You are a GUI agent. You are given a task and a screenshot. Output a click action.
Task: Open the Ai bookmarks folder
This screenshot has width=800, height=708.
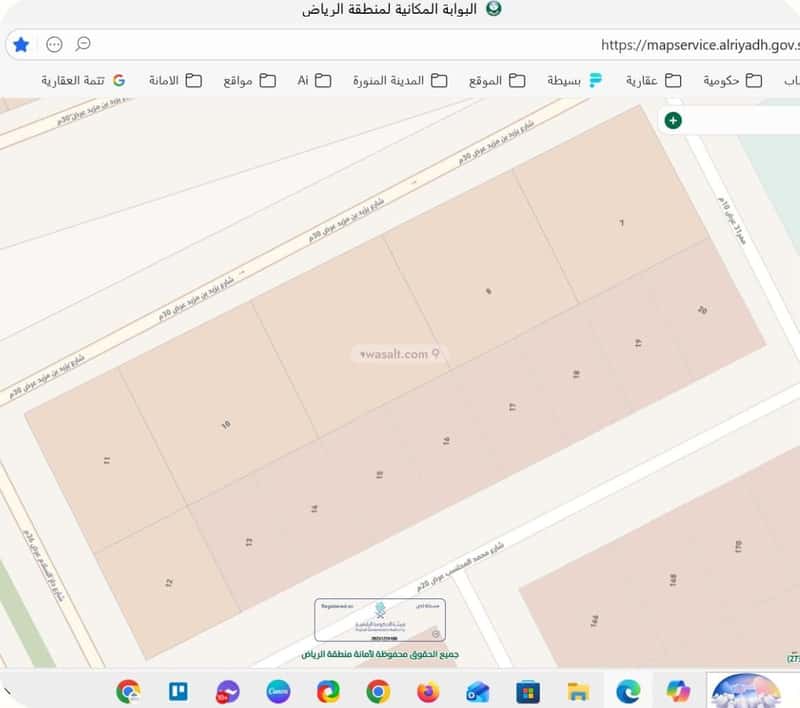[x=314, y=80]
